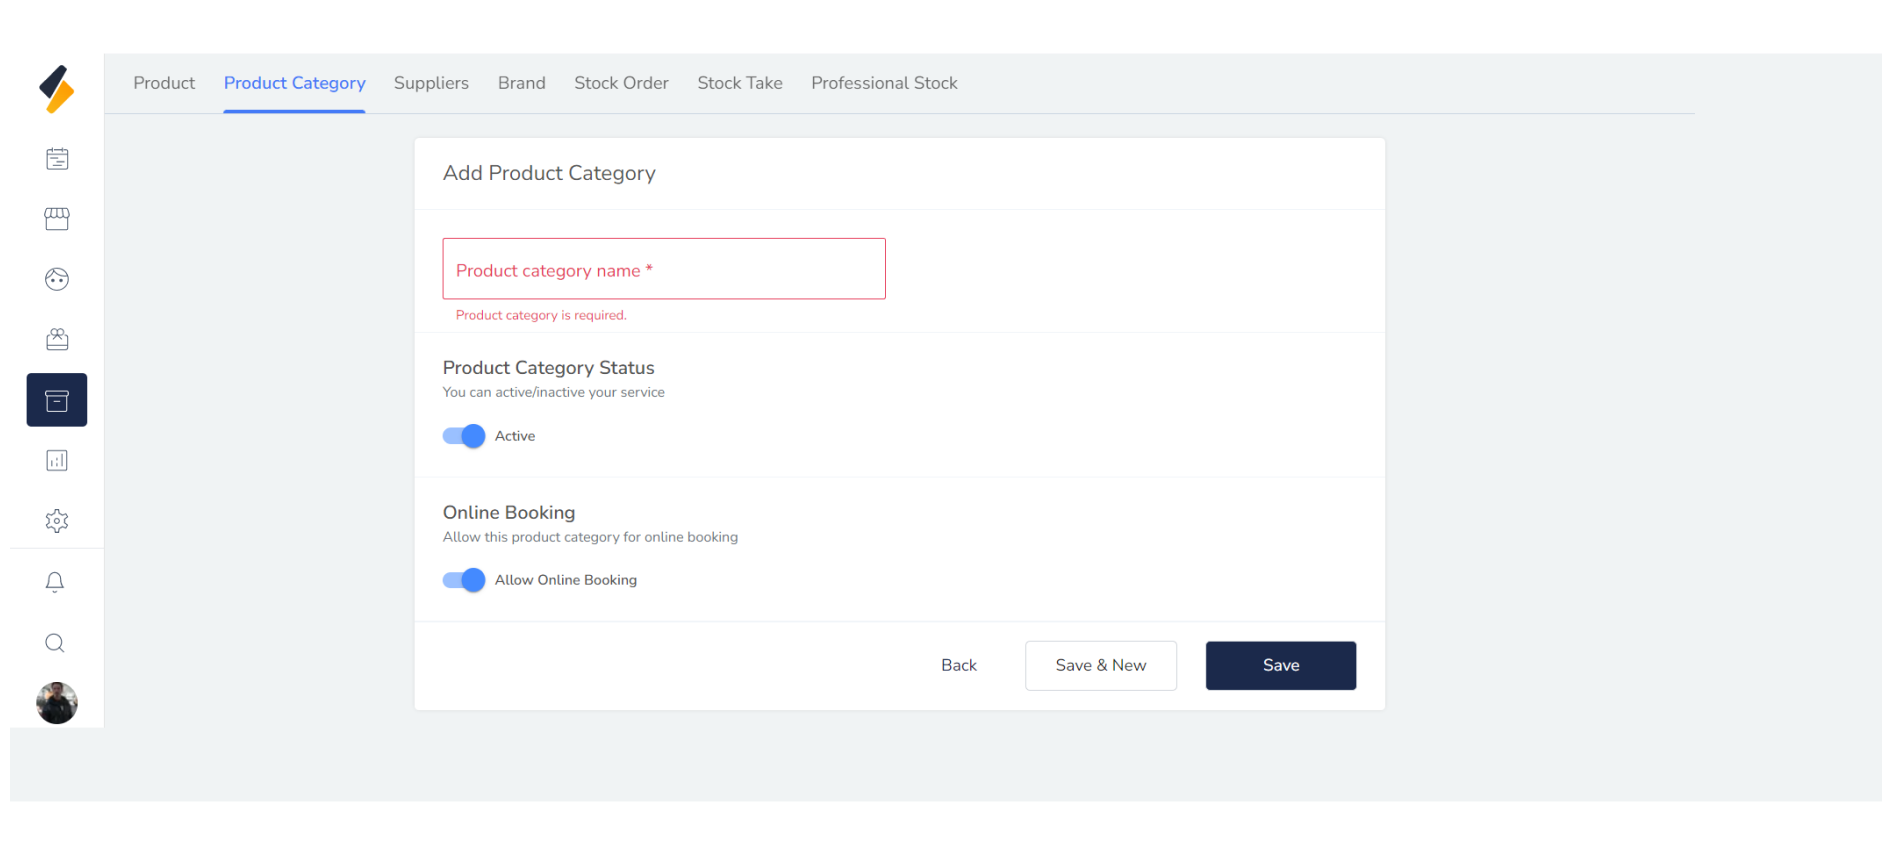
Task: Open the reports chart icon
Action: click(x=57, y=461)
